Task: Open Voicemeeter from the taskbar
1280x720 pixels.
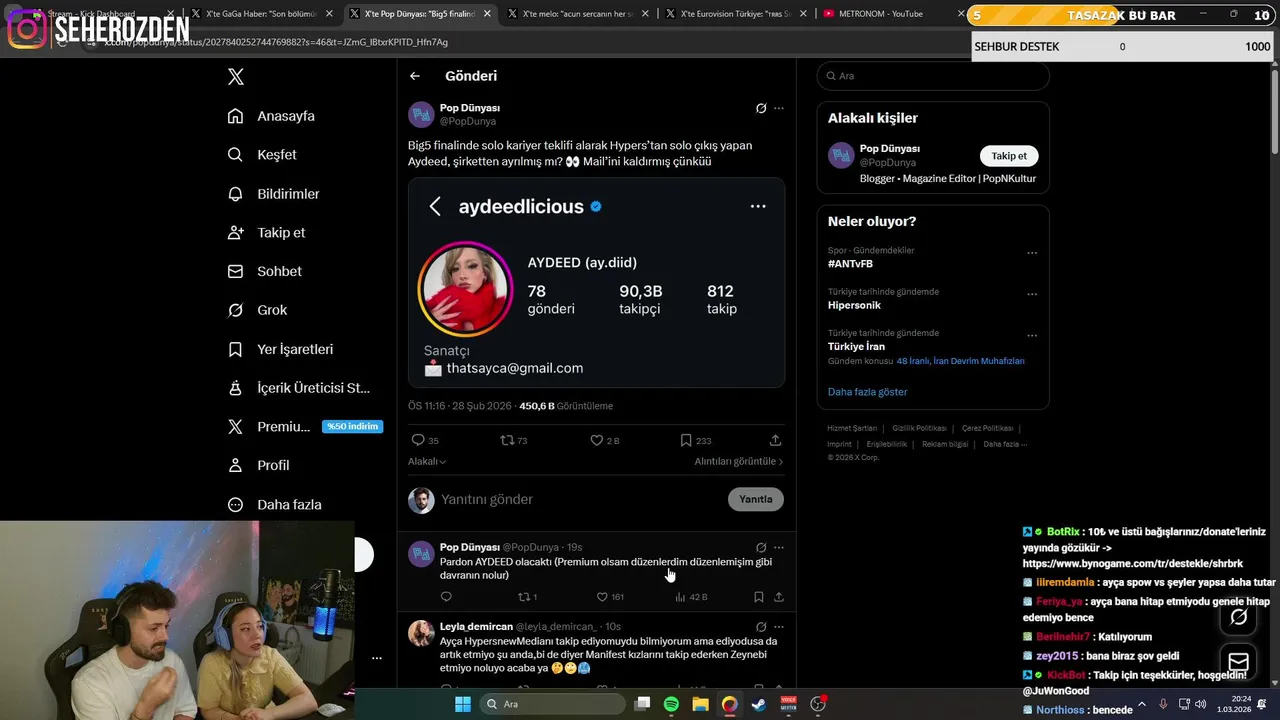Action: (x=789, y=704)
